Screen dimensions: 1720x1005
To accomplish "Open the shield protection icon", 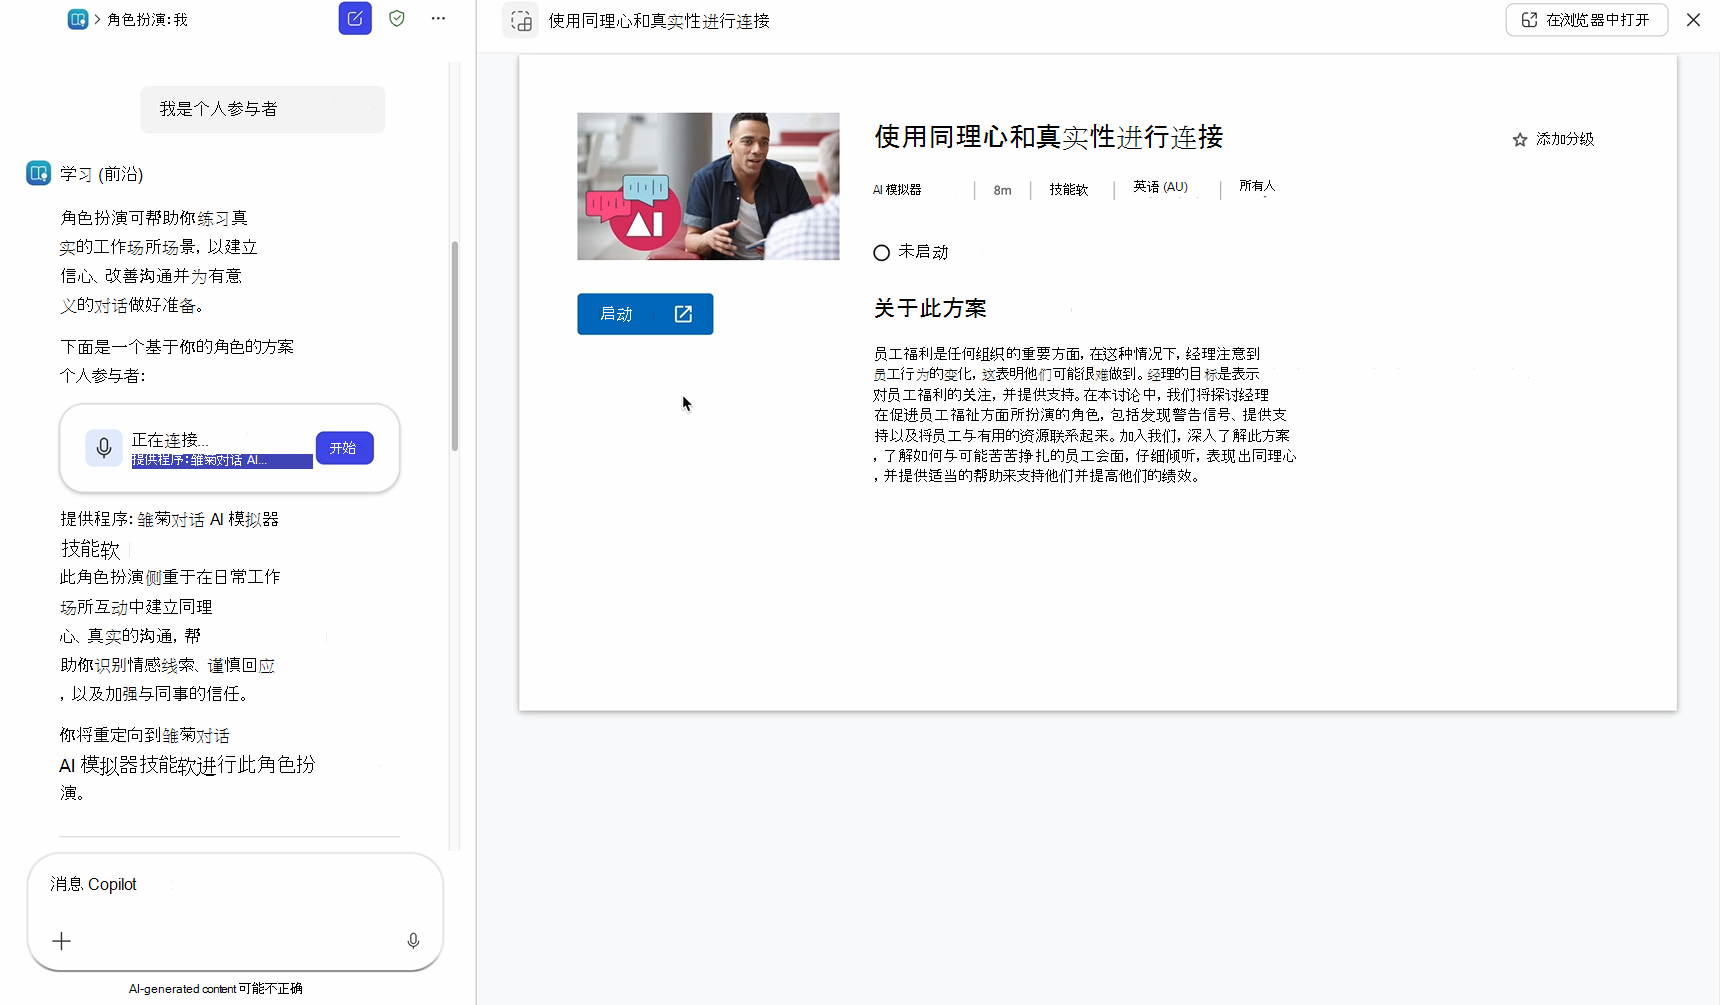I will tap(397, 18).
